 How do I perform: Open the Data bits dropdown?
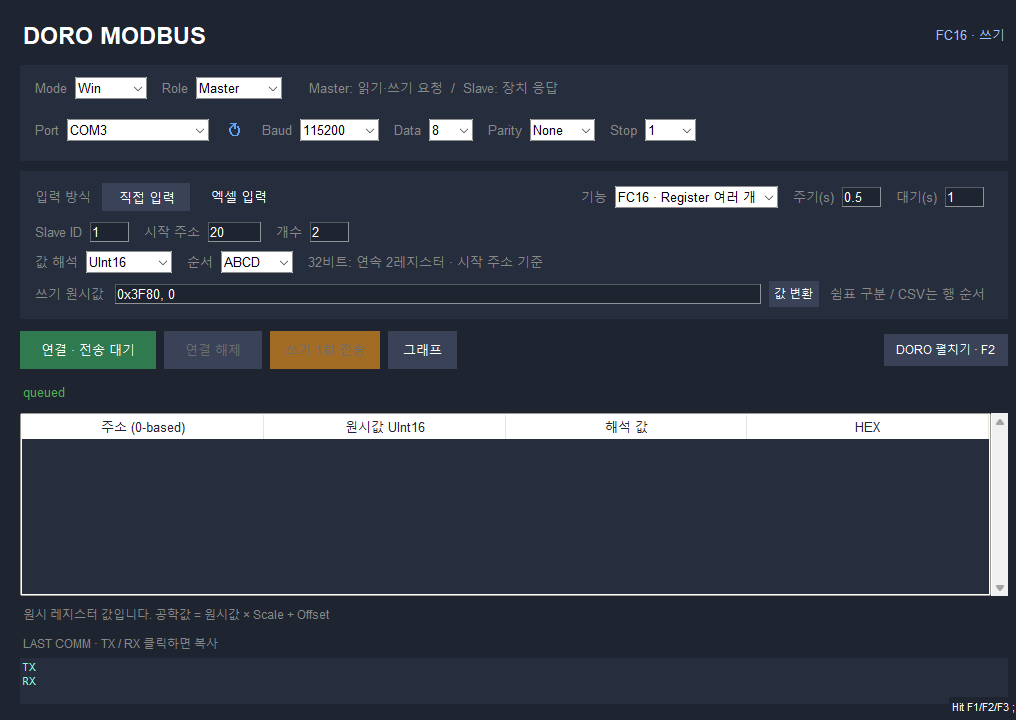(x=450, y=130)
